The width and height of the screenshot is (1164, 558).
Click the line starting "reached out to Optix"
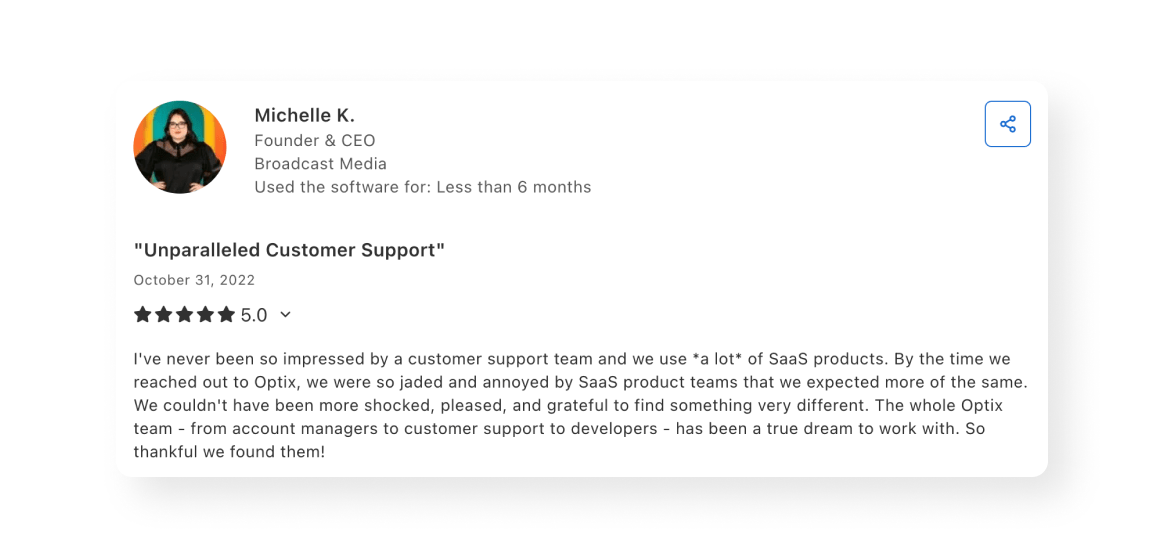tap(580, 382)
